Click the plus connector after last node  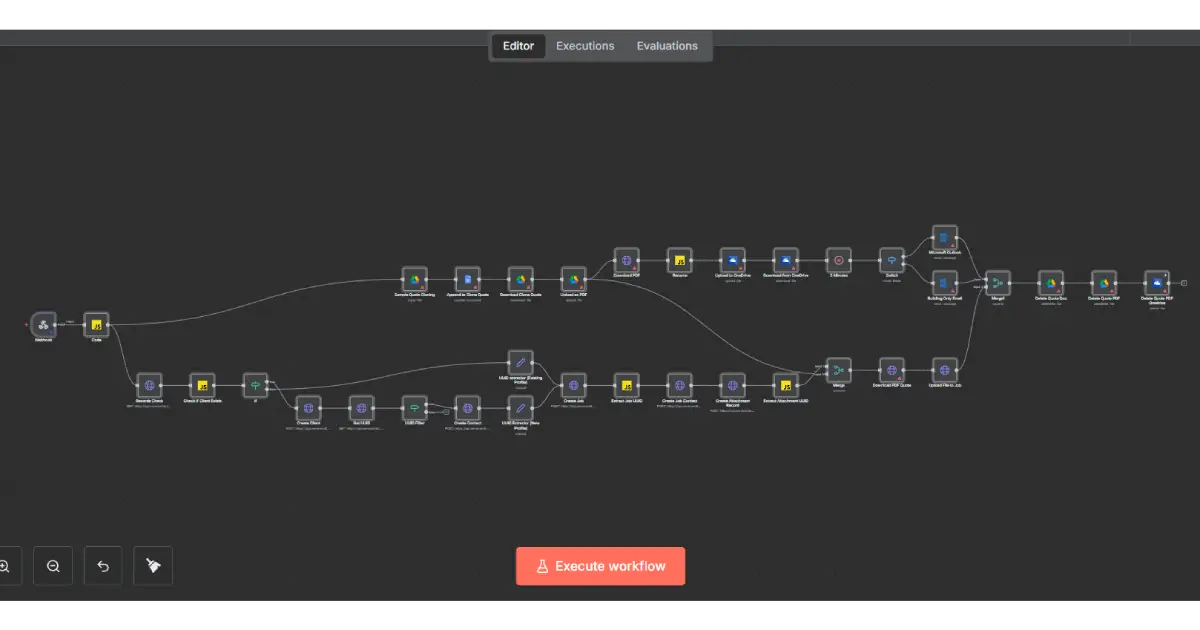tap(1184, 283)
